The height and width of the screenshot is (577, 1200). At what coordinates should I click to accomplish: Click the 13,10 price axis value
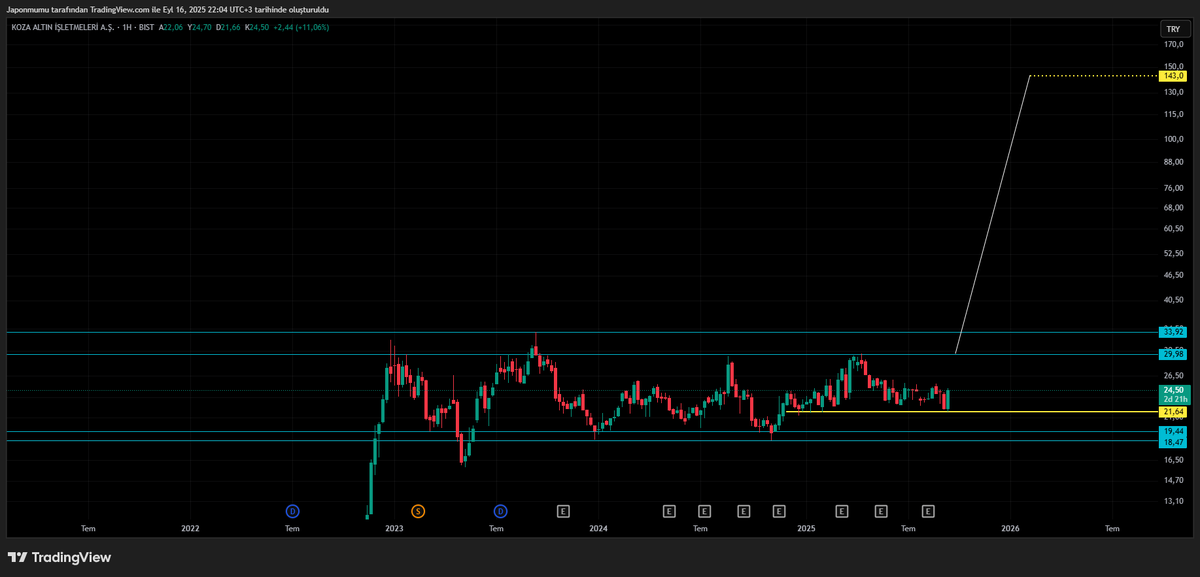point(1173,501)
